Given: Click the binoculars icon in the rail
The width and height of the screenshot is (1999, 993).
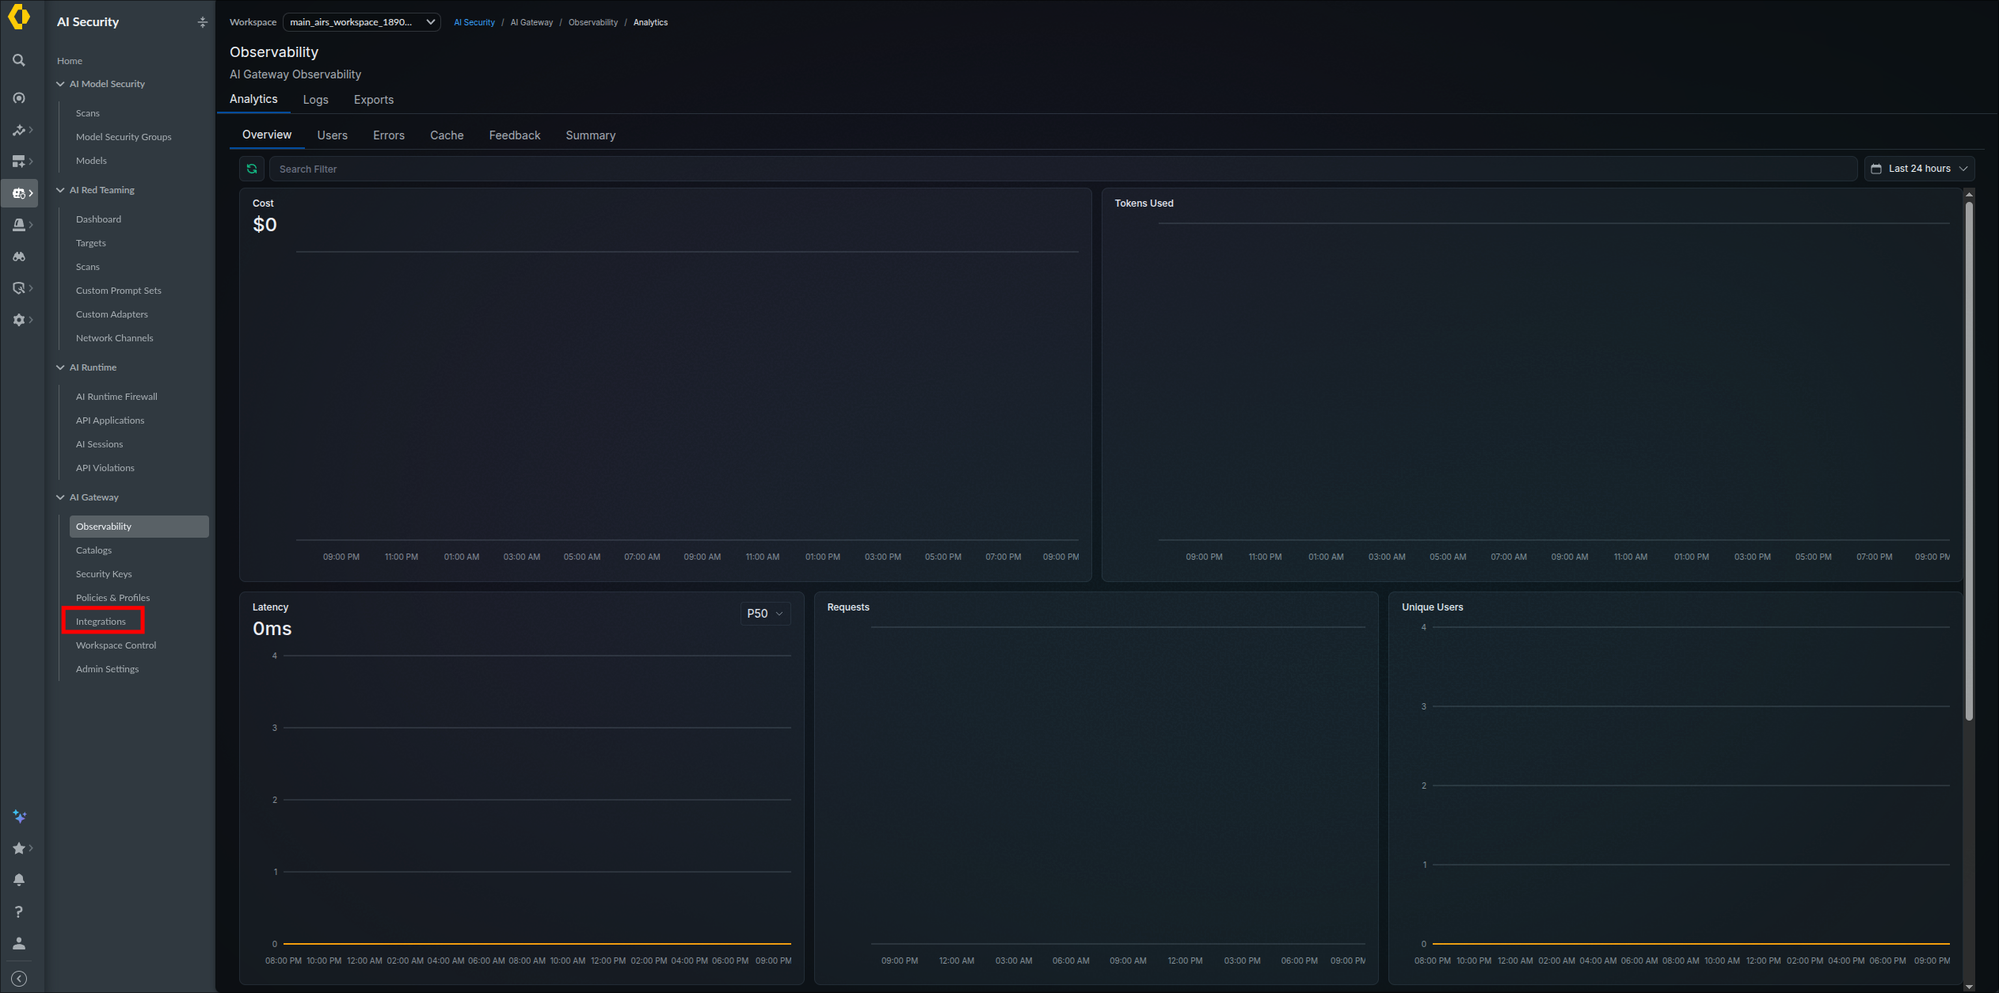Looking at the screenshot, I should click(x=19, y=257).
